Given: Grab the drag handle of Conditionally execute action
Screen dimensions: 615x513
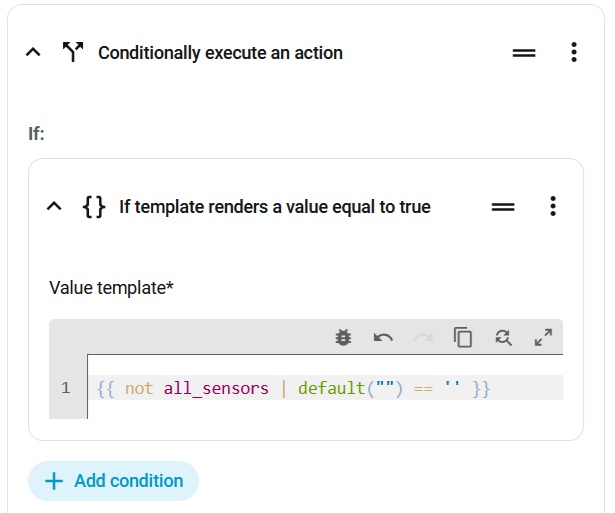Looking at the screenshot, I should [x=524, y=53].
